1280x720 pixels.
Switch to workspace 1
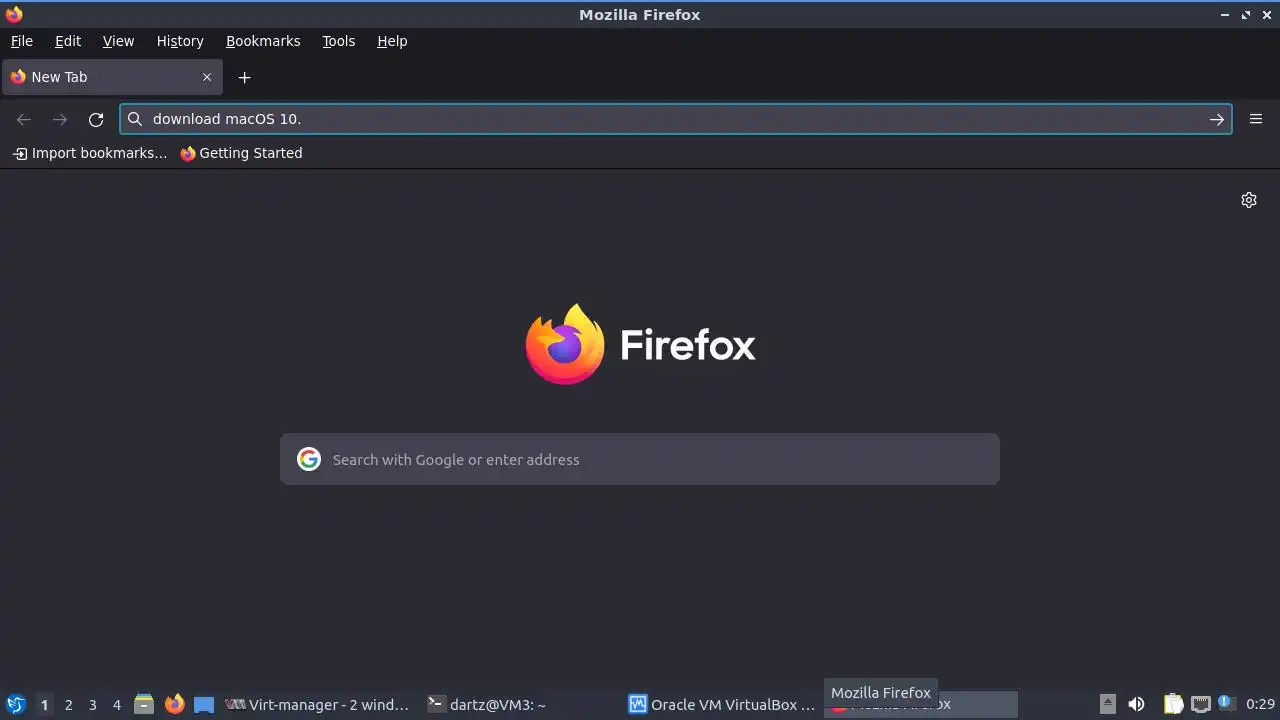[44, 704]
